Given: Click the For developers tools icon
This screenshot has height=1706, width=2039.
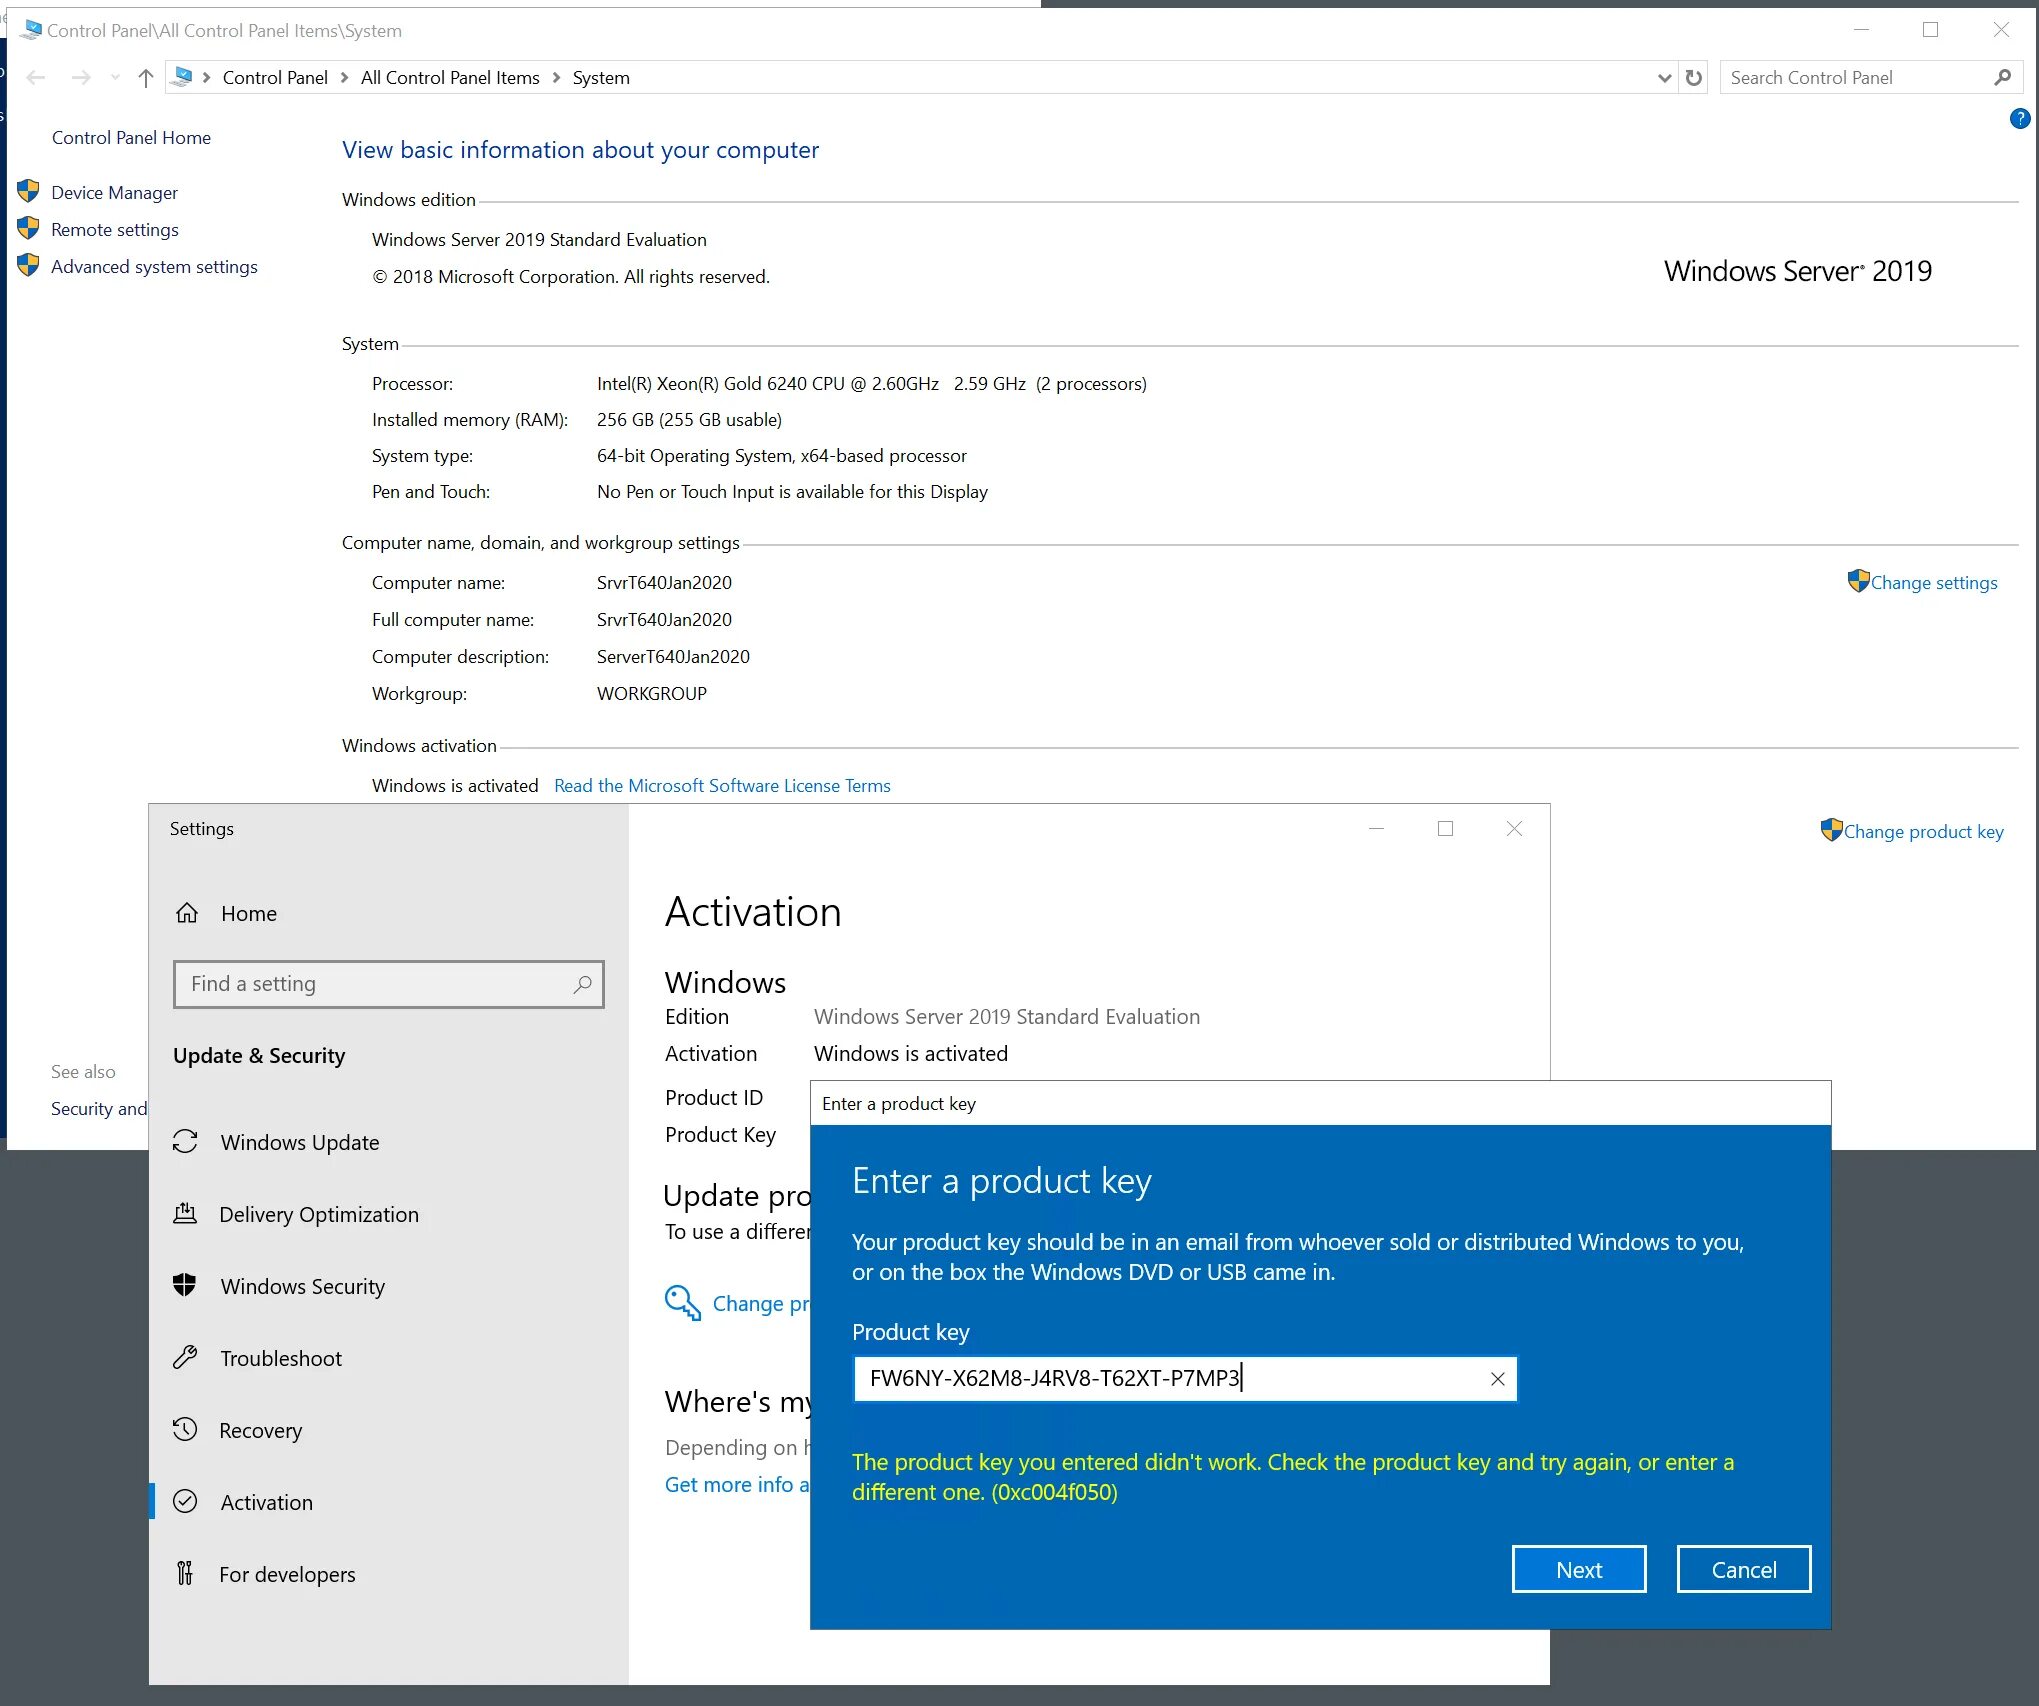Looking at the screenshot, I should 185,1574.
